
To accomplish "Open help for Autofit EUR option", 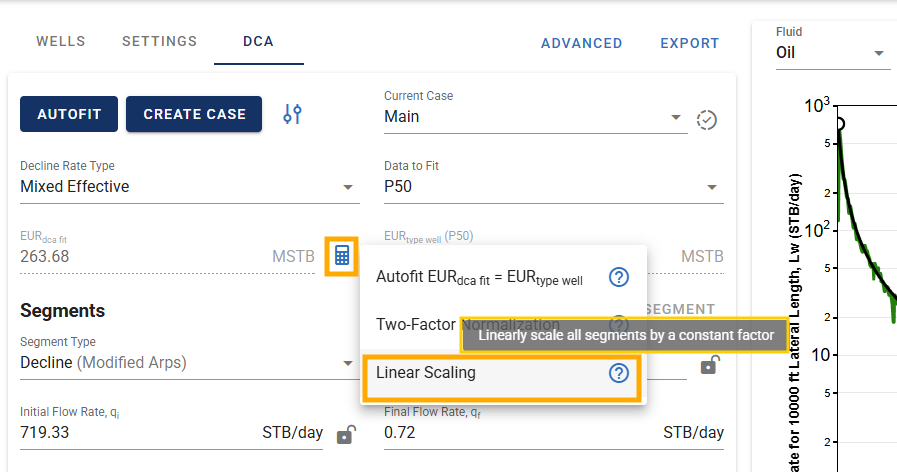I will (x=618, y=277).
